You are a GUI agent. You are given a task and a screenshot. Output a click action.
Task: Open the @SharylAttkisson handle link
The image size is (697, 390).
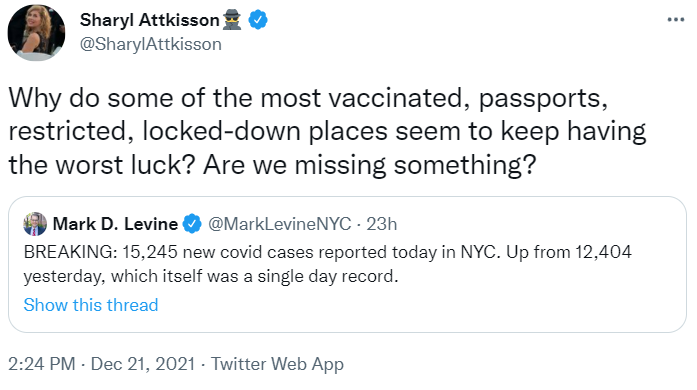(150, 44)
